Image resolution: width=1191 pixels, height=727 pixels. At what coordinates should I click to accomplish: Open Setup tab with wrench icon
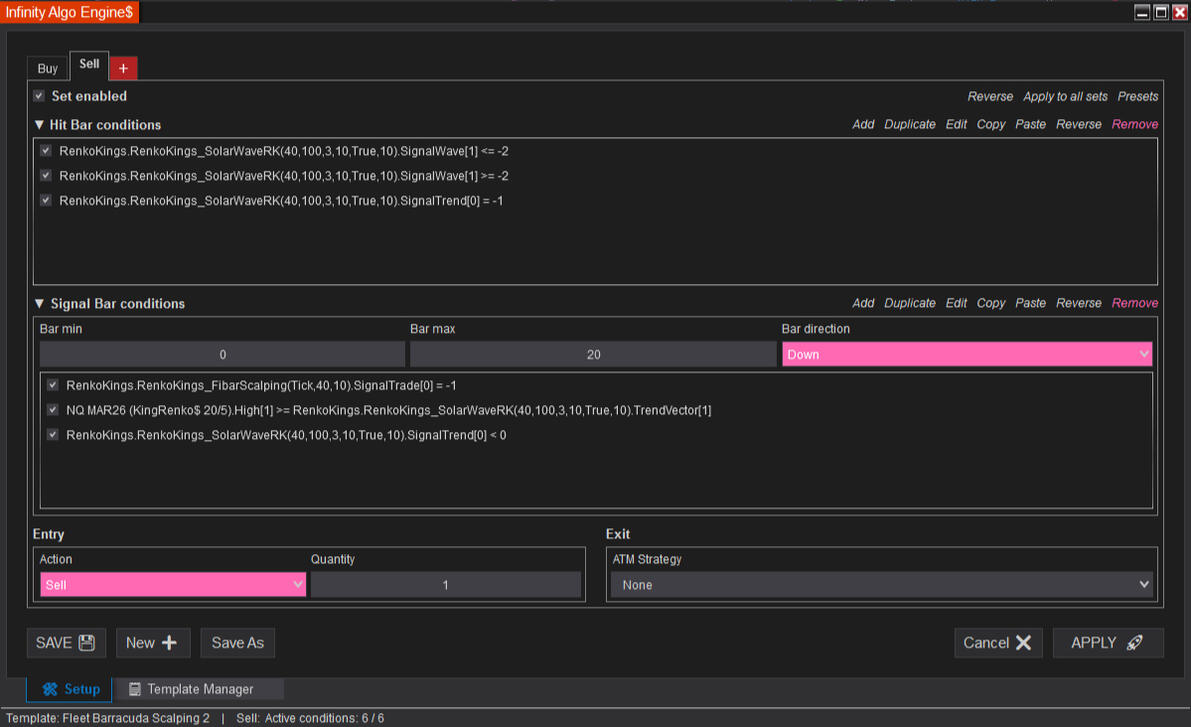[x=70, y=689]
